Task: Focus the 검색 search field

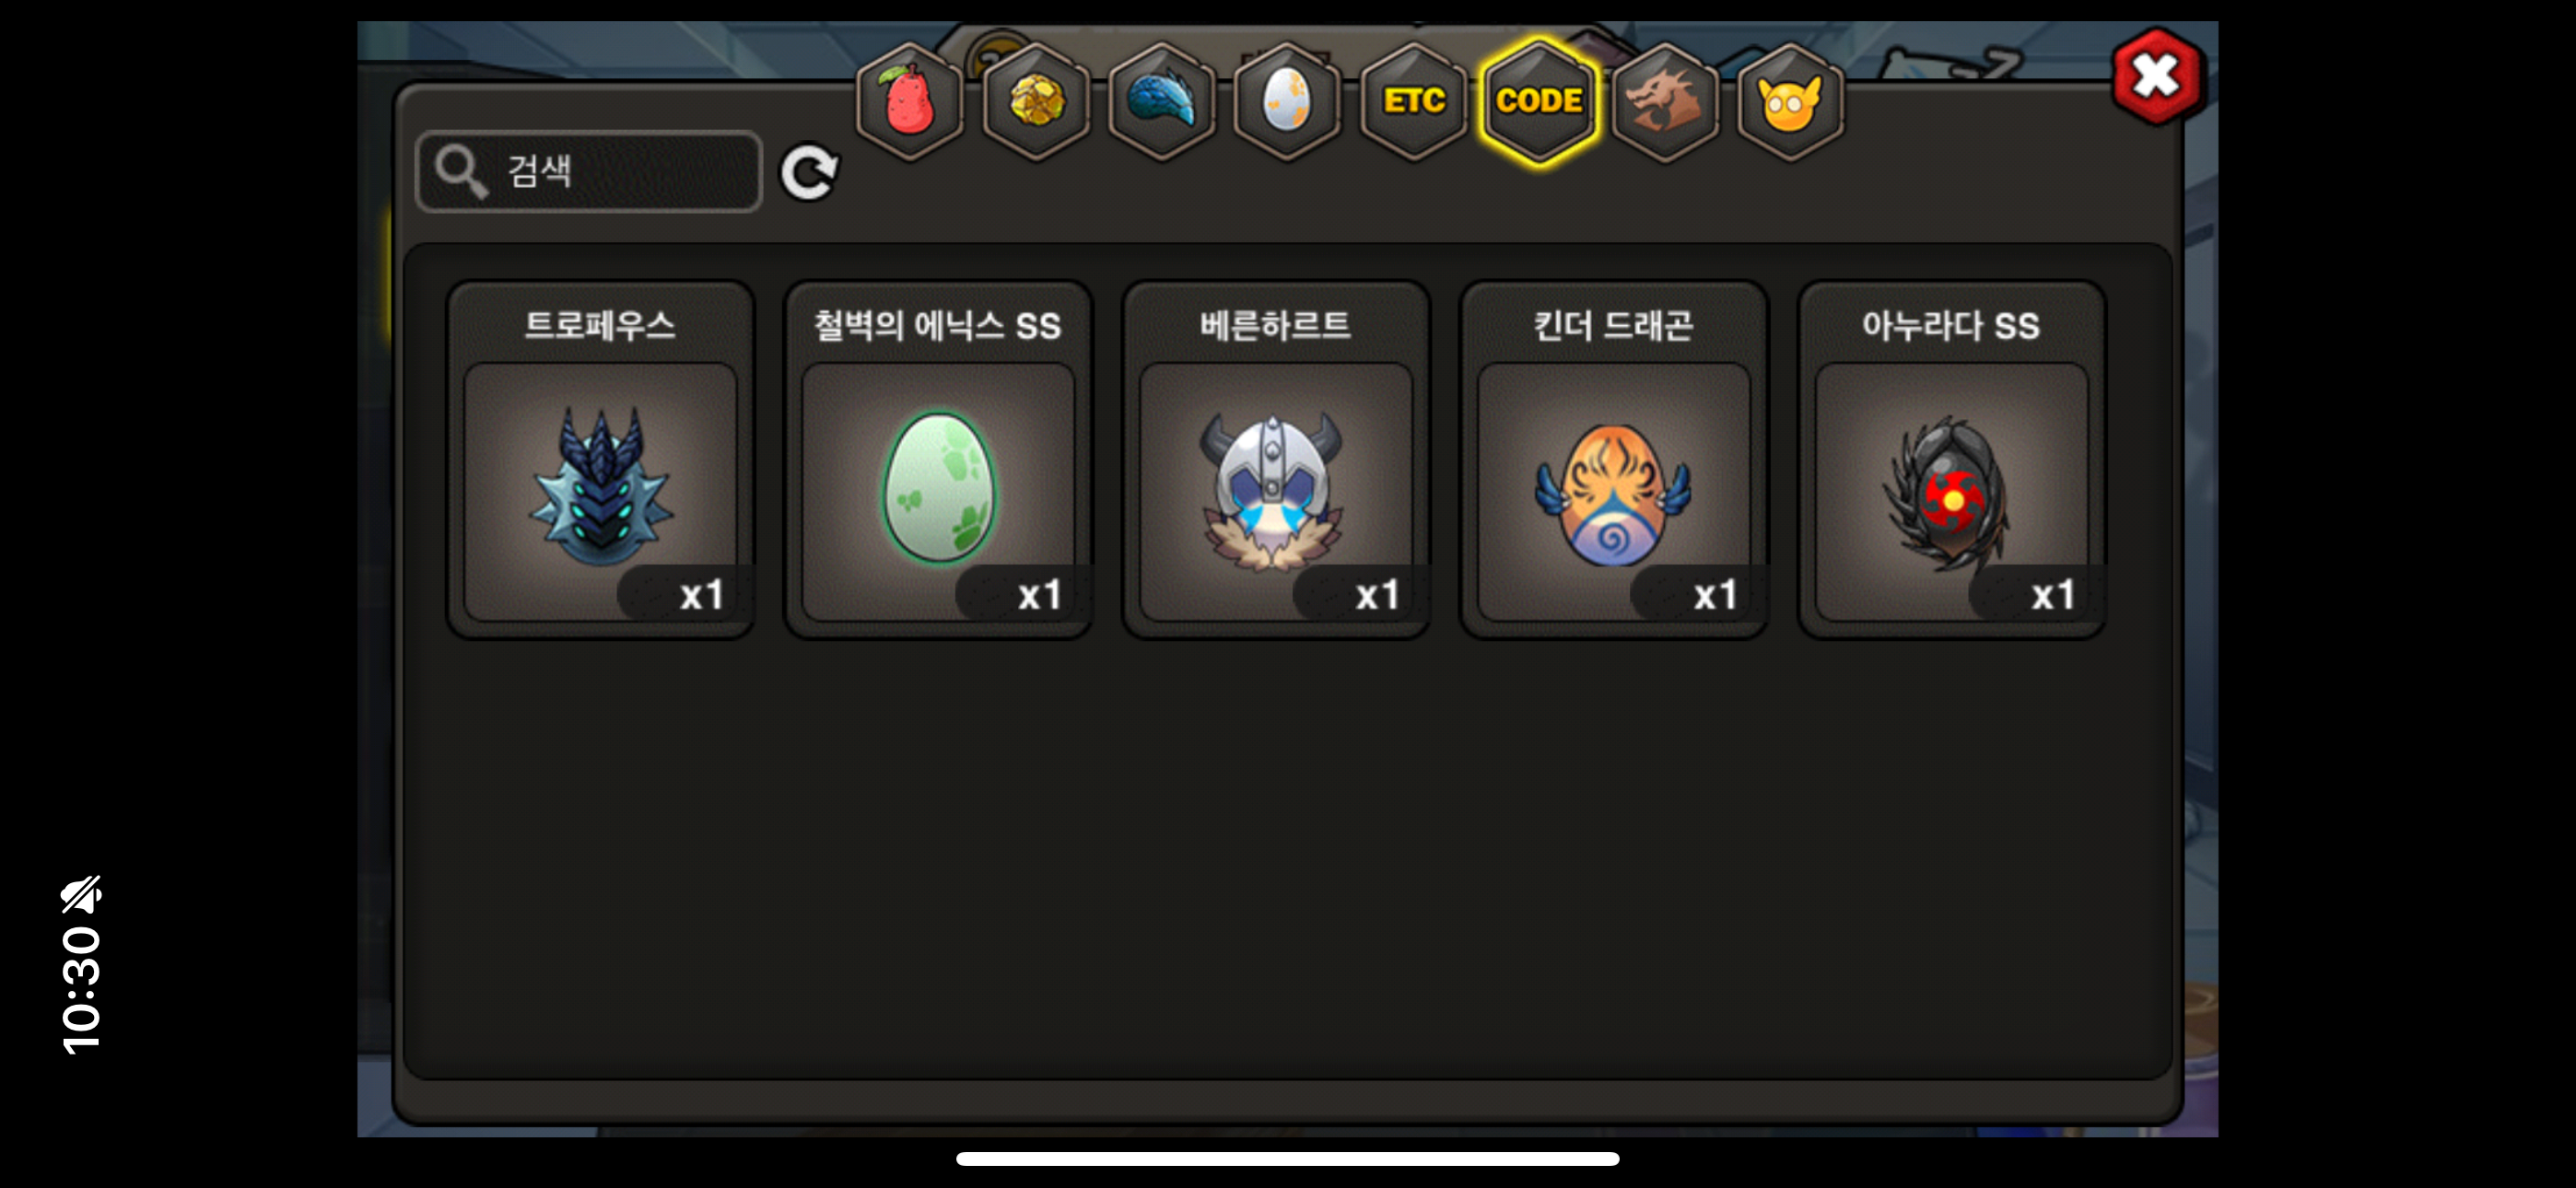Action: coord(589,171)
